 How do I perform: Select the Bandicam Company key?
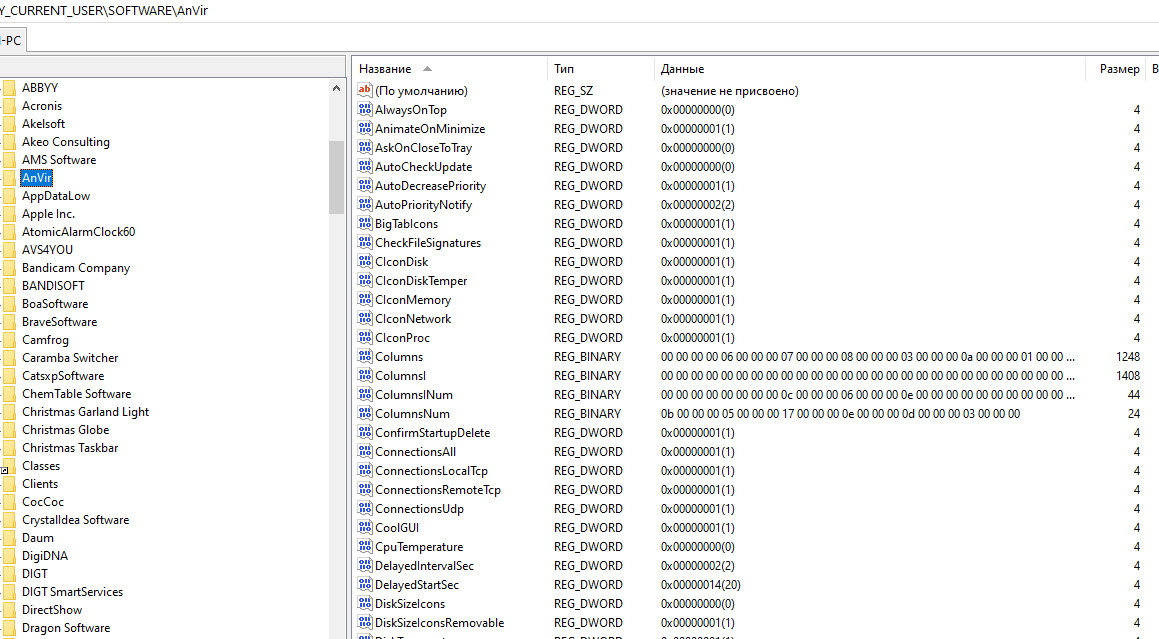(x=76, y=268)
